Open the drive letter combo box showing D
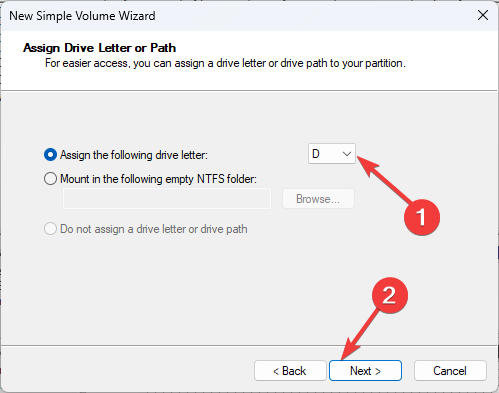The image size is (499, 393). [332, 154]
